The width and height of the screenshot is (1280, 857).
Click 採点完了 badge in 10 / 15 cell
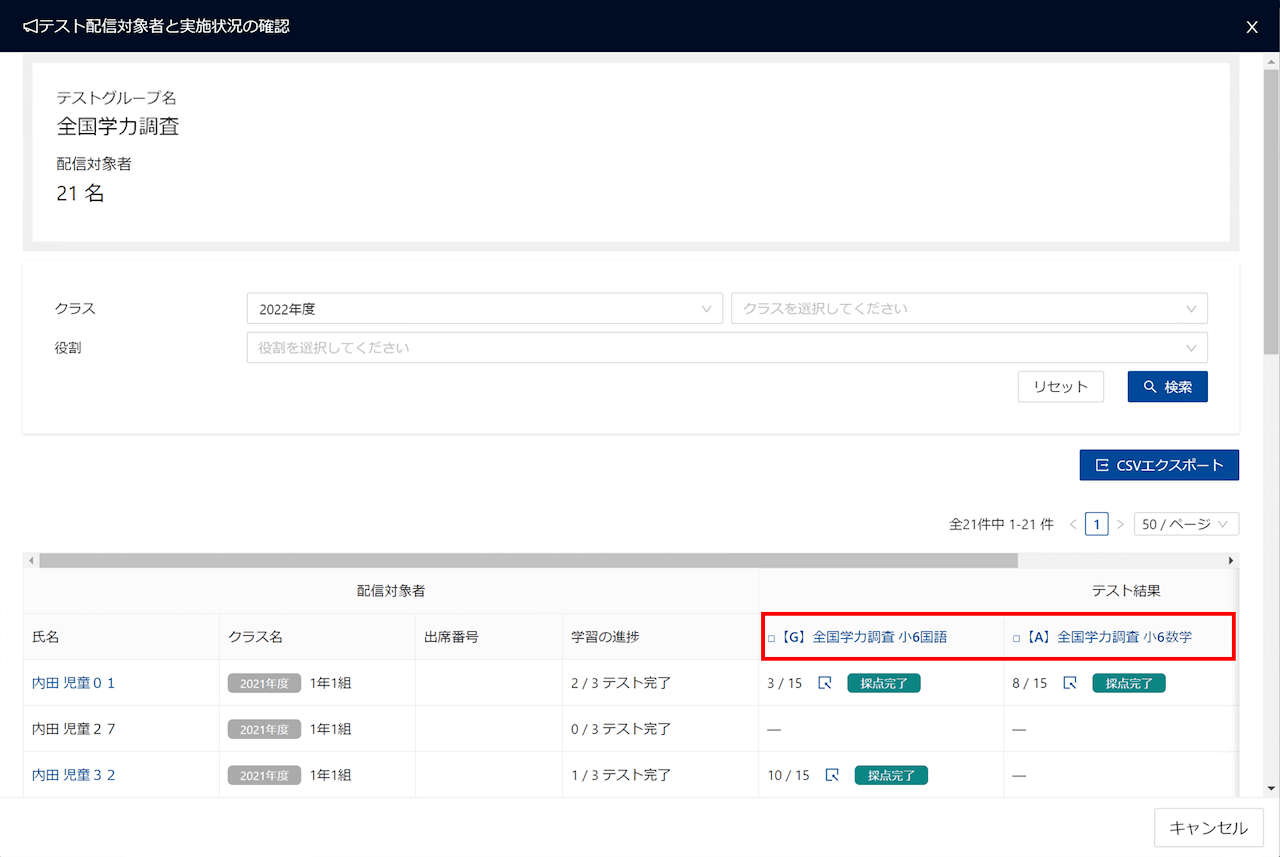point(891,775)
